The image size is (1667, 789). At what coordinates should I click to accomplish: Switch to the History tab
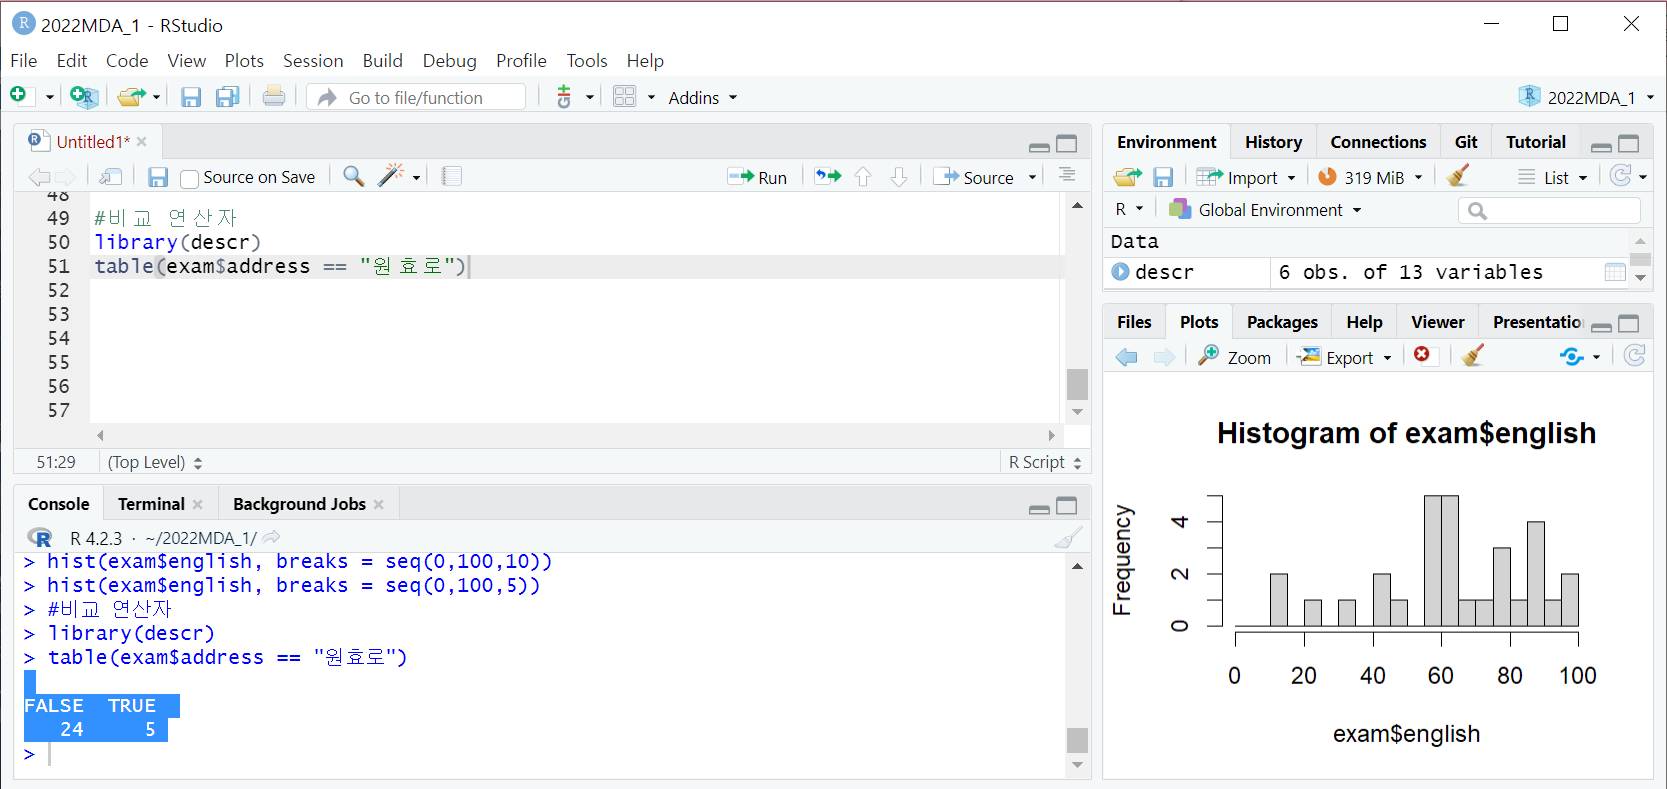pyautogui.click(x=1273, y=142)
